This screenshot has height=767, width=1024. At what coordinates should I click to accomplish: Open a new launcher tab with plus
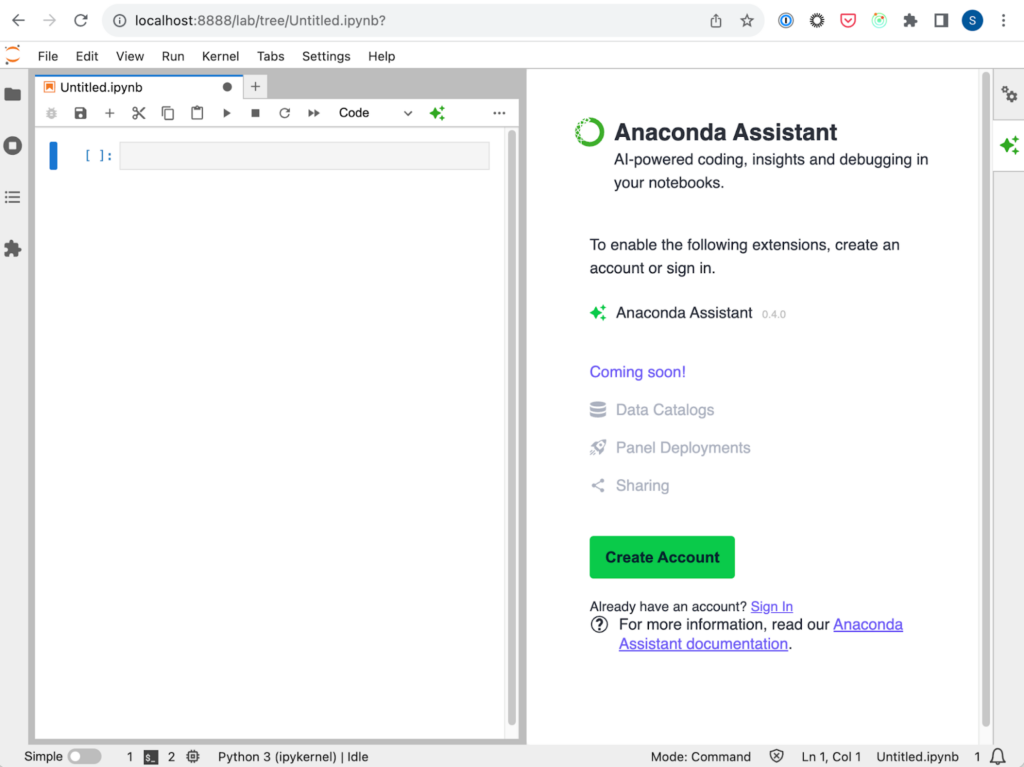pyautogui.click(x=255, y=87)
